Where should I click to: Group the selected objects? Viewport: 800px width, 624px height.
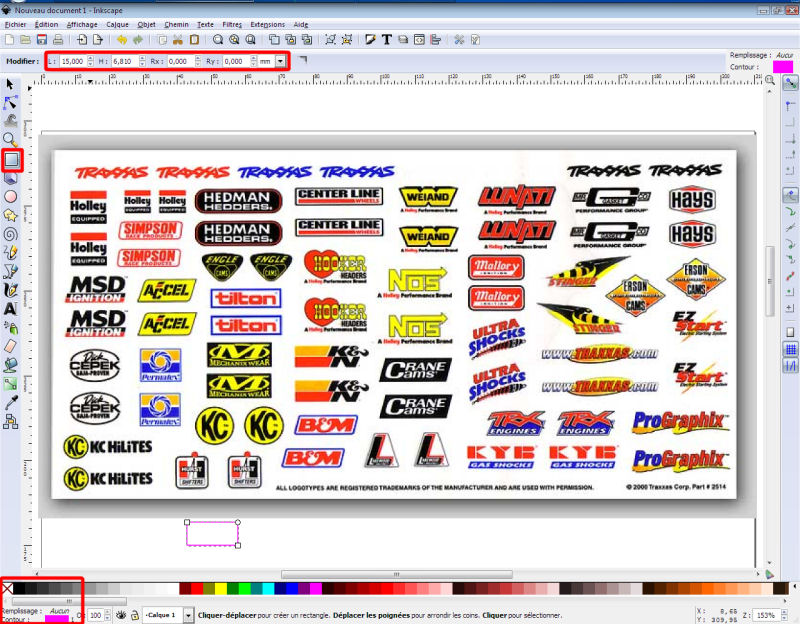click(331, 39)
